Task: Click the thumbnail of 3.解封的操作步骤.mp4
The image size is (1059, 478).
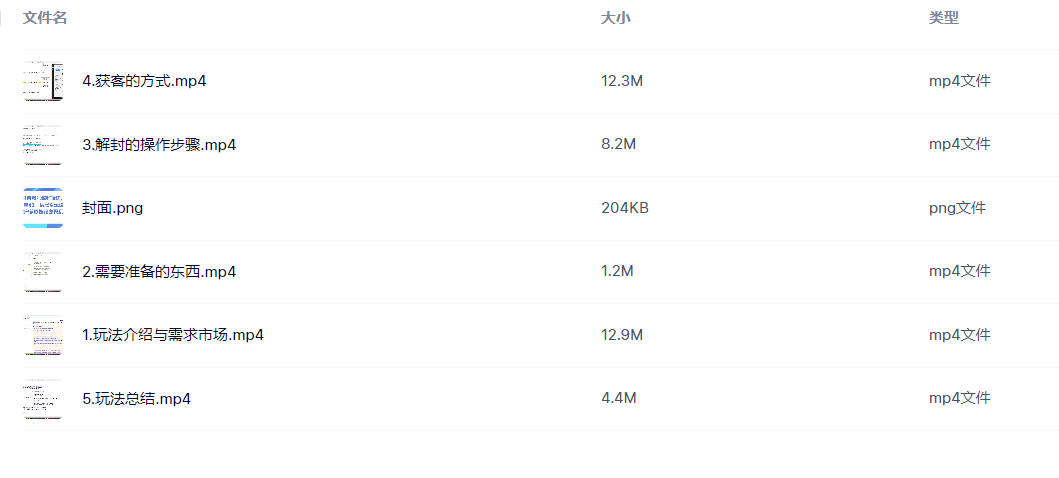Action: (43, 145)
